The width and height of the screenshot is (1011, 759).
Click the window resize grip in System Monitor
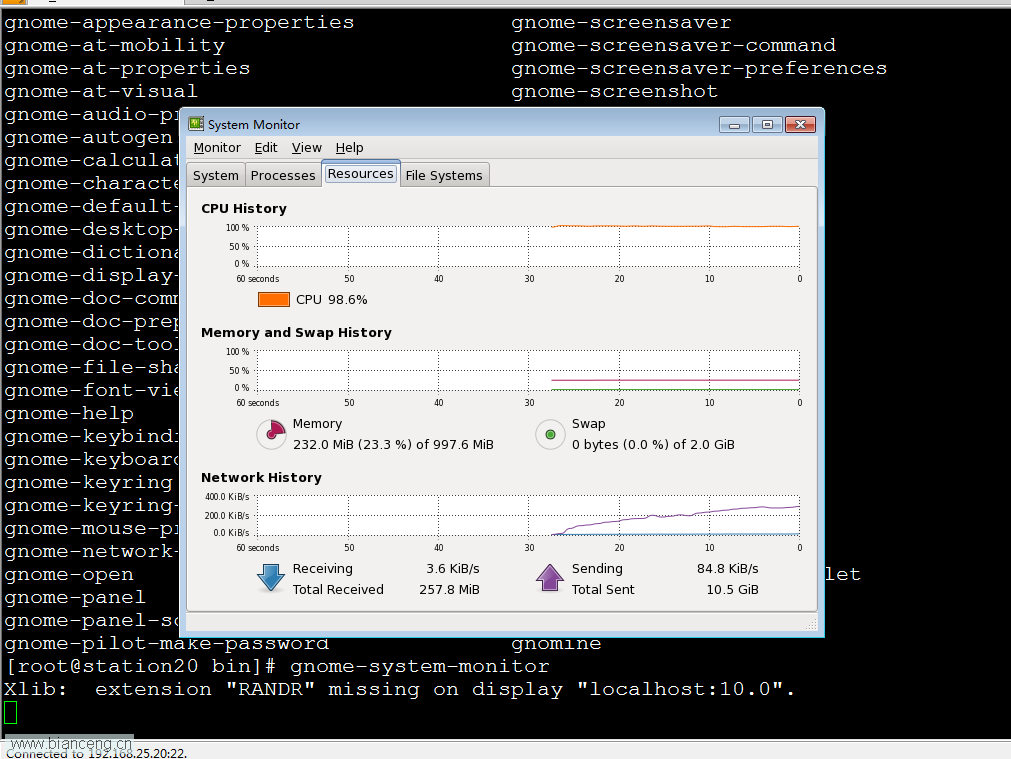[811, 624]
